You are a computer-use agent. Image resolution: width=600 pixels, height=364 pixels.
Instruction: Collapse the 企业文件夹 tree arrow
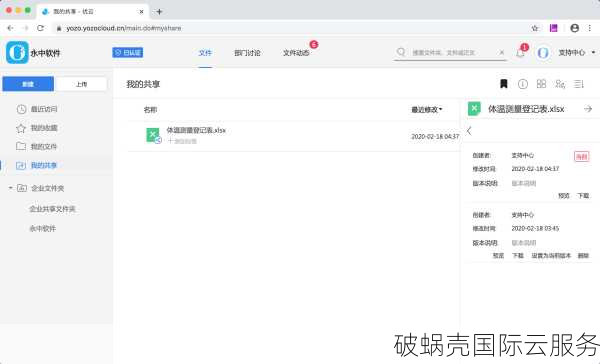coord(11,188)
